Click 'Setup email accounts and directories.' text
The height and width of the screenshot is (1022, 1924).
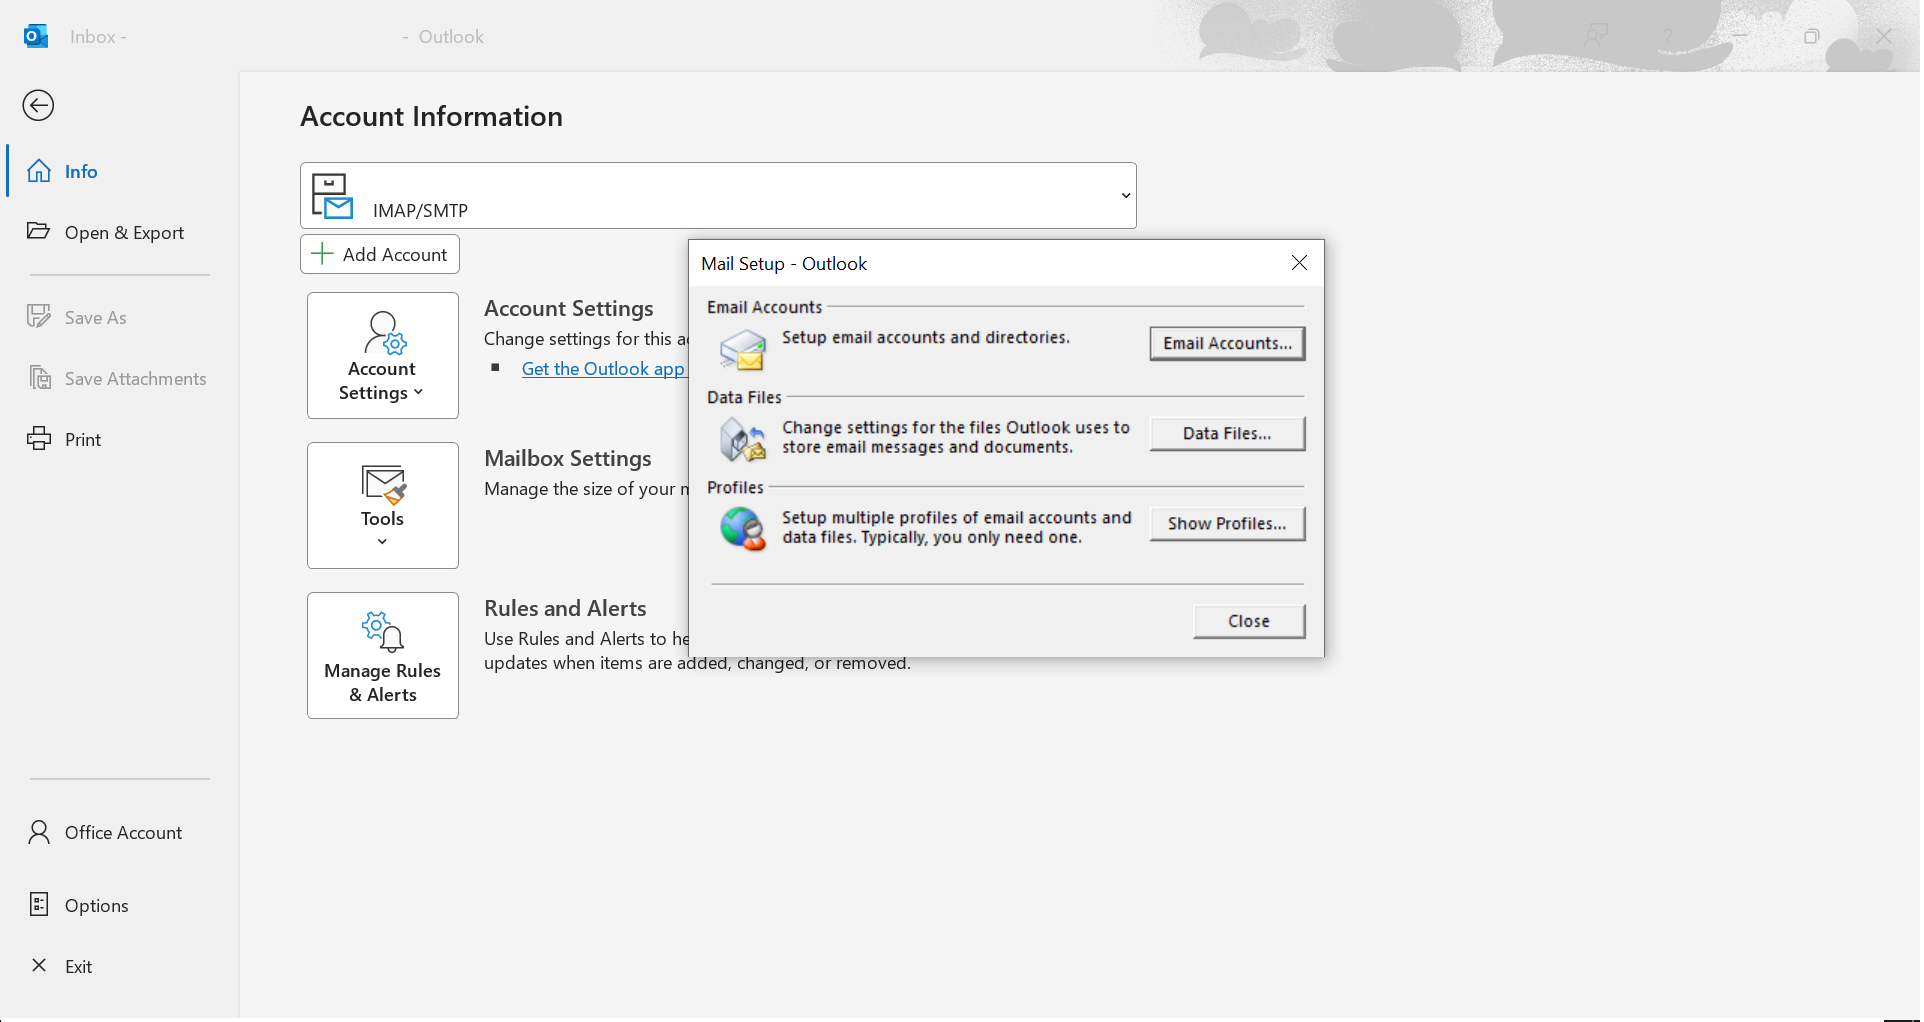[x=926, y=337]
